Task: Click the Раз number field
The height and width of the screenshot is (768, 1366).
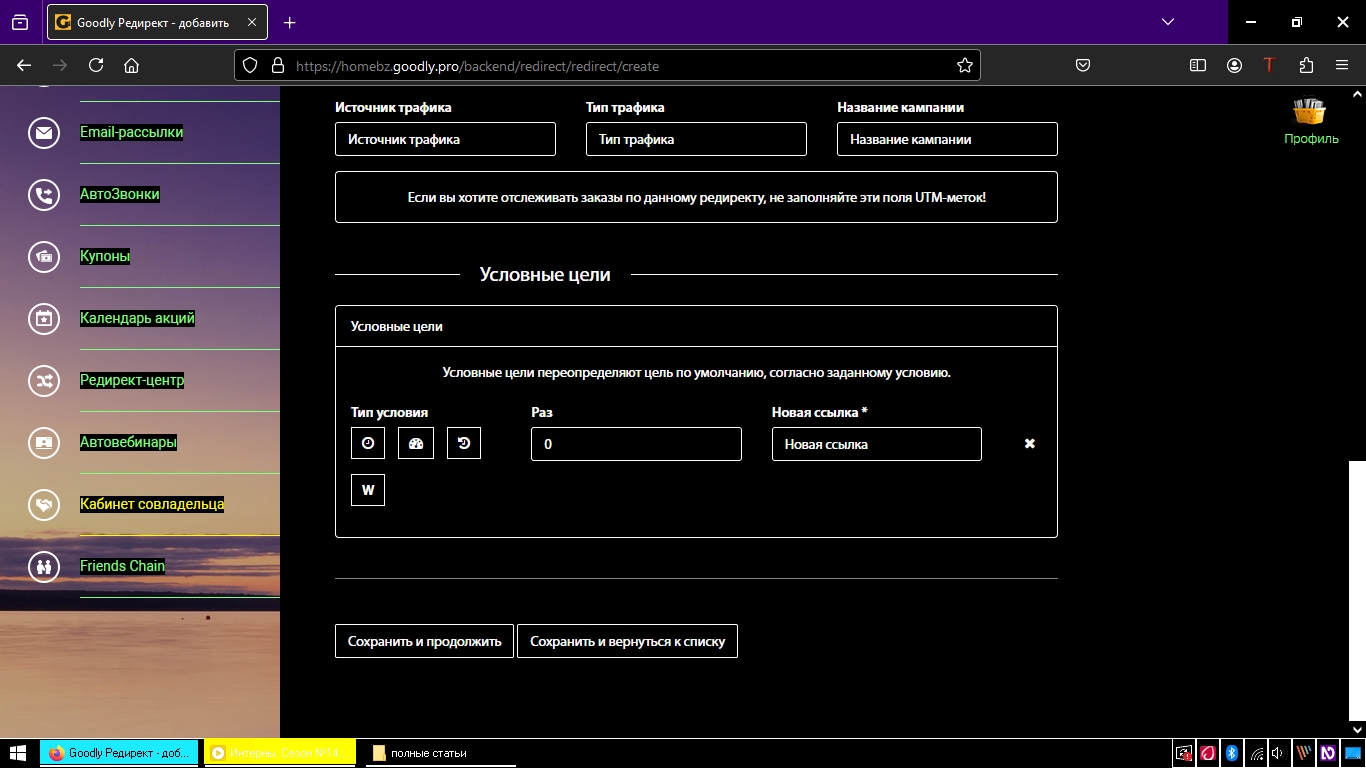Action: (636, 444)
